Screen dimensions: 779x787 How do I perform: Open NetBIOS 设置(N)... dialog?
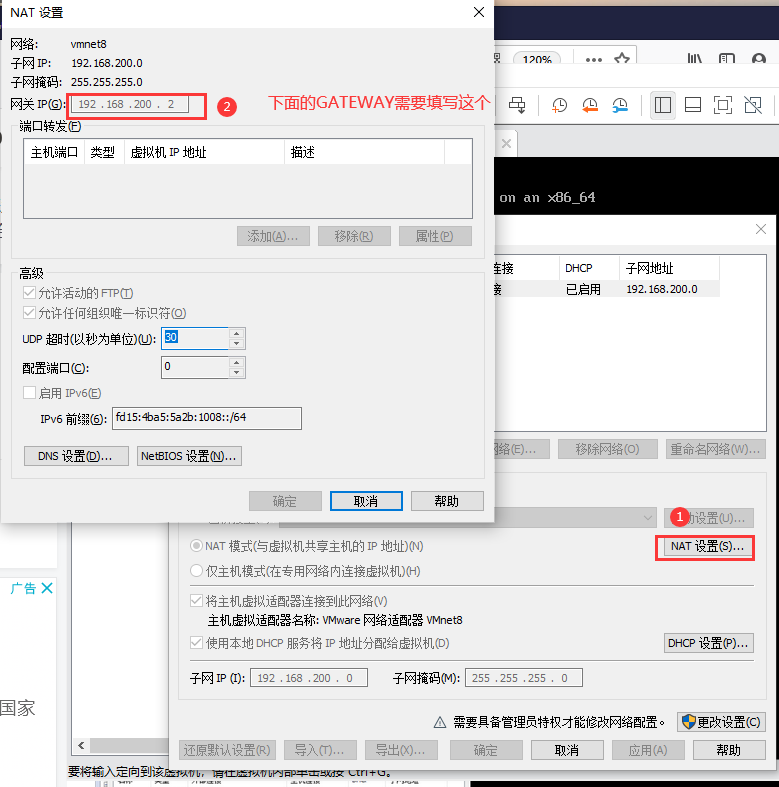coord(189,456)
